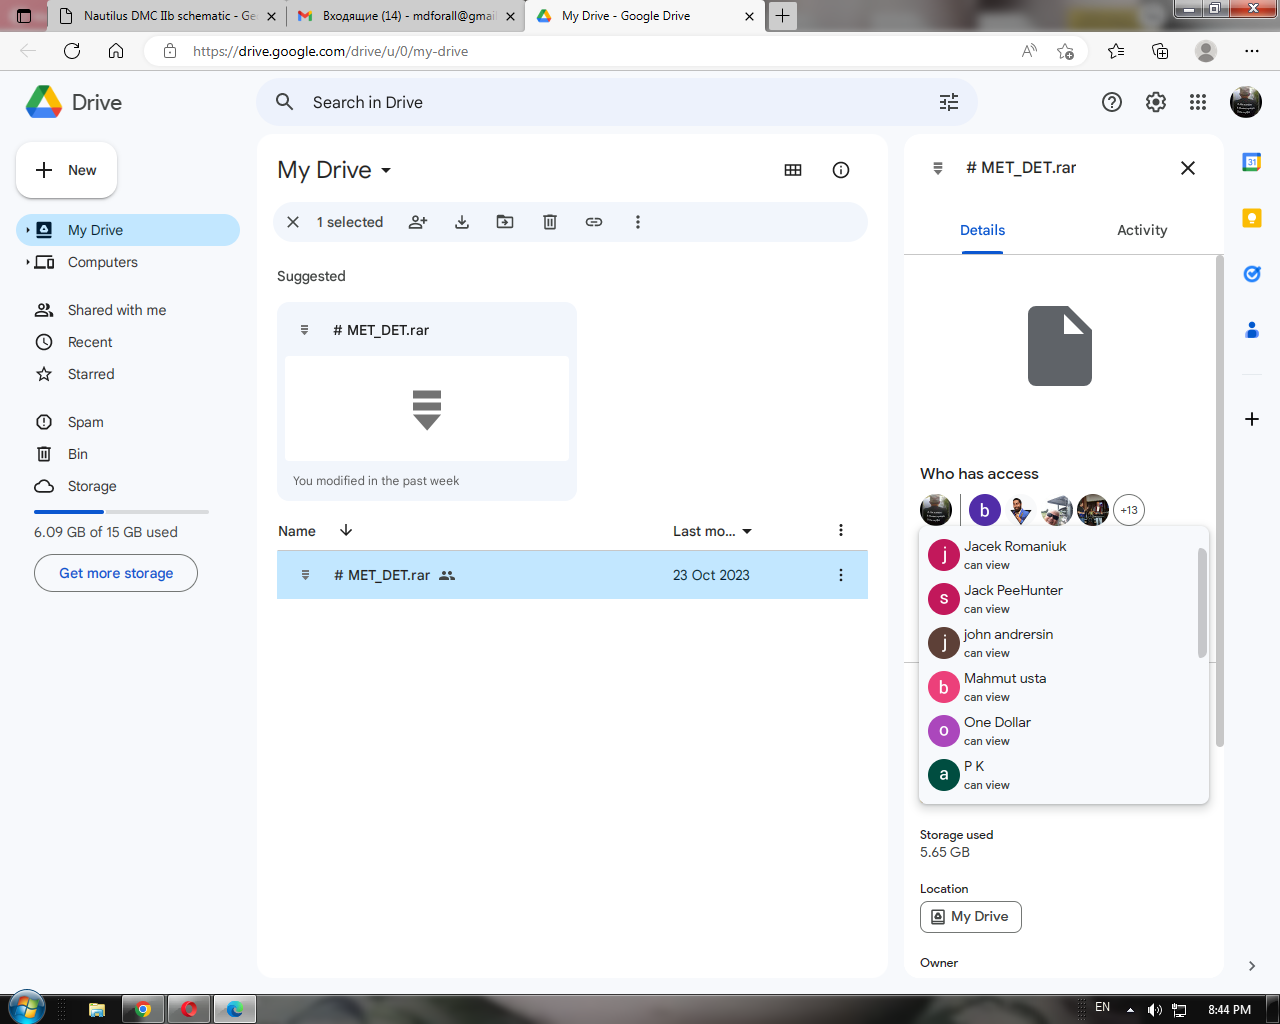Copy link using the chain icon

click(594, 222)
